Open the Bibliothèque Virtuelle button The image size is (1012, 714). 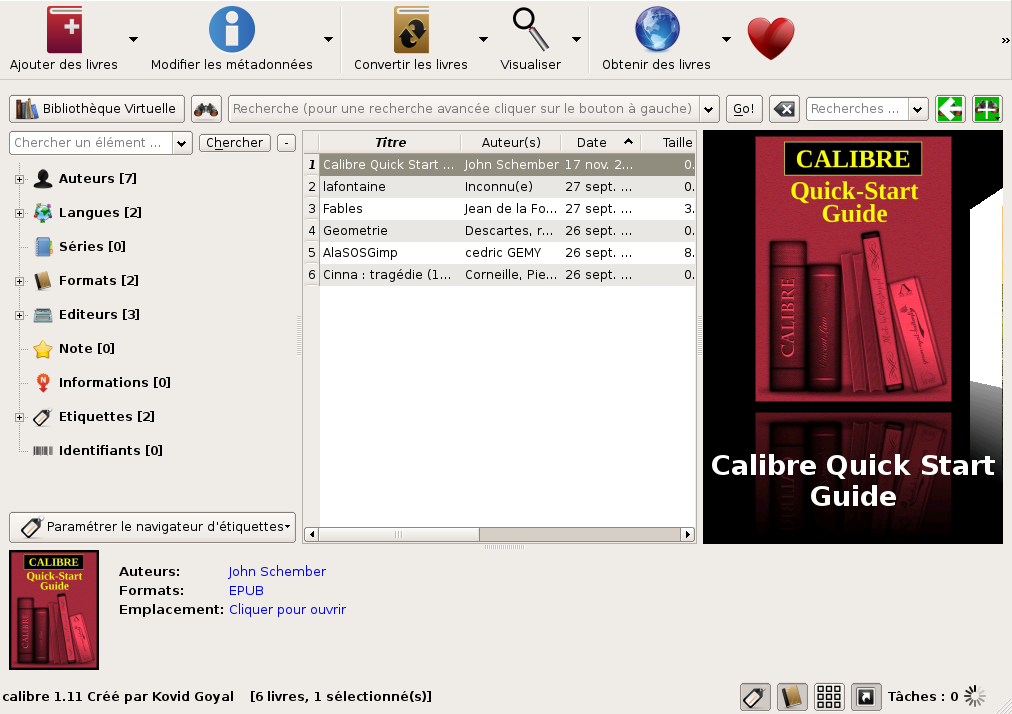pyautogui.click(x=97, y=108)
